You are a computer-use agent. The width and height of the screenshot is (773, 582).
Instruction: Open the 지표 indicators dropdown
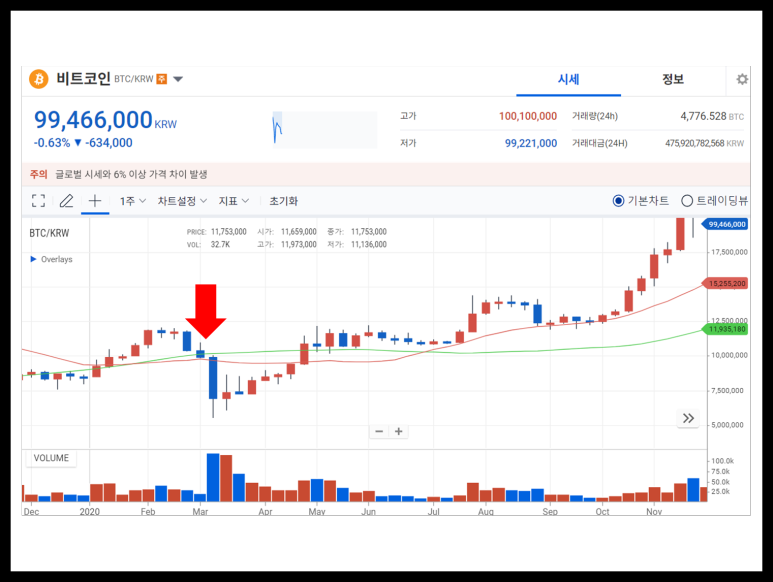tap(234, 201)
